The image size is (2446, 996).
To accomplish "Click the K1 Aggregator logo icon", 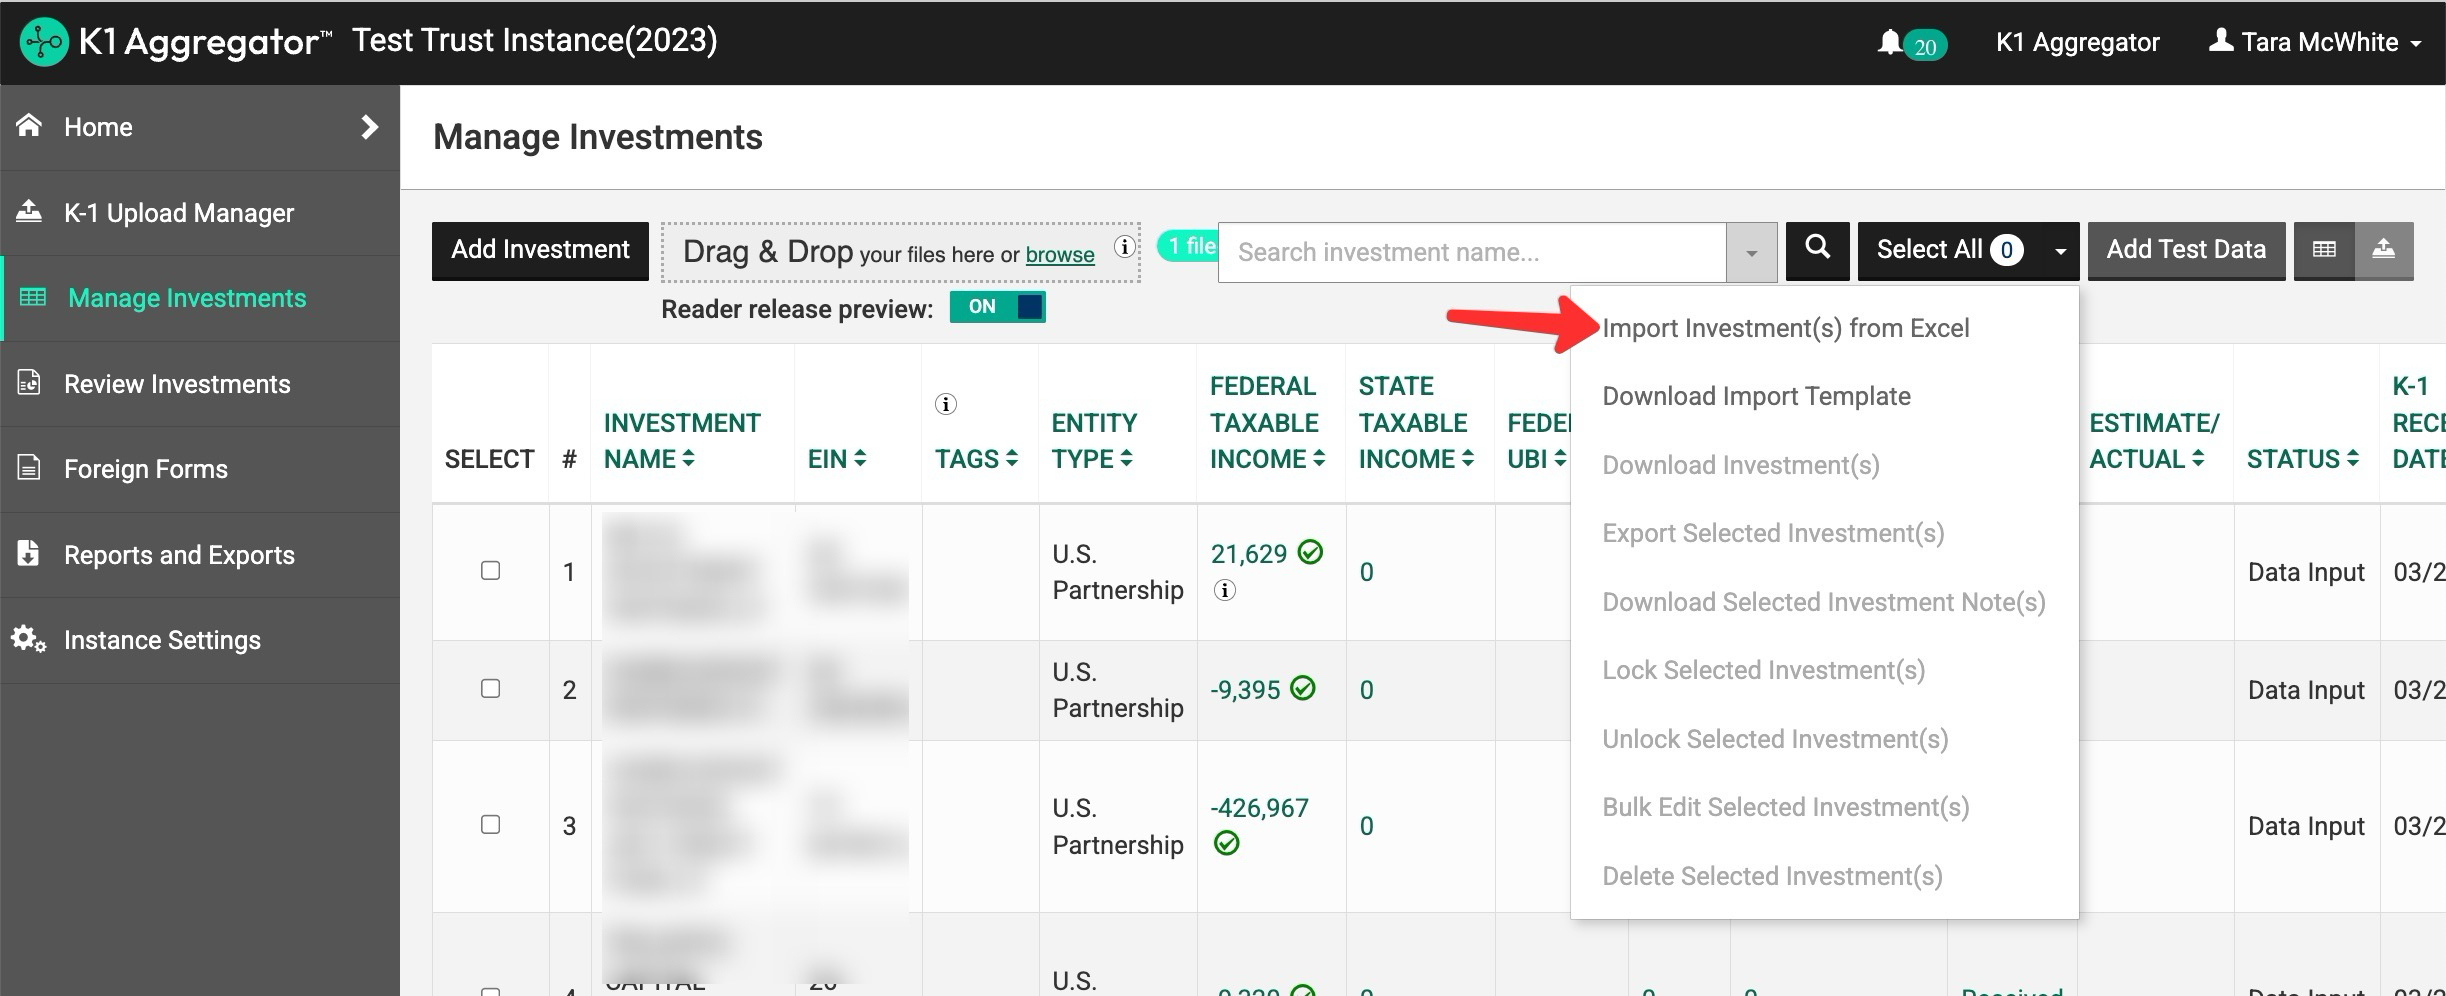I will (x=43, y=42).
